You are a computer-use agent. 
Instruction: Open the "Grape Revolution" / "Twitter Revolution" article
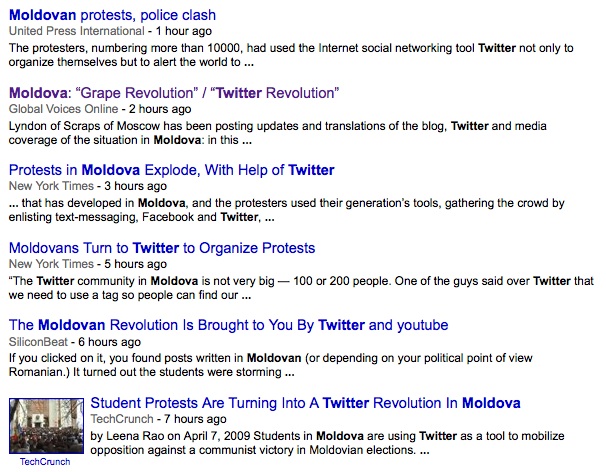(x=174, y=93)
